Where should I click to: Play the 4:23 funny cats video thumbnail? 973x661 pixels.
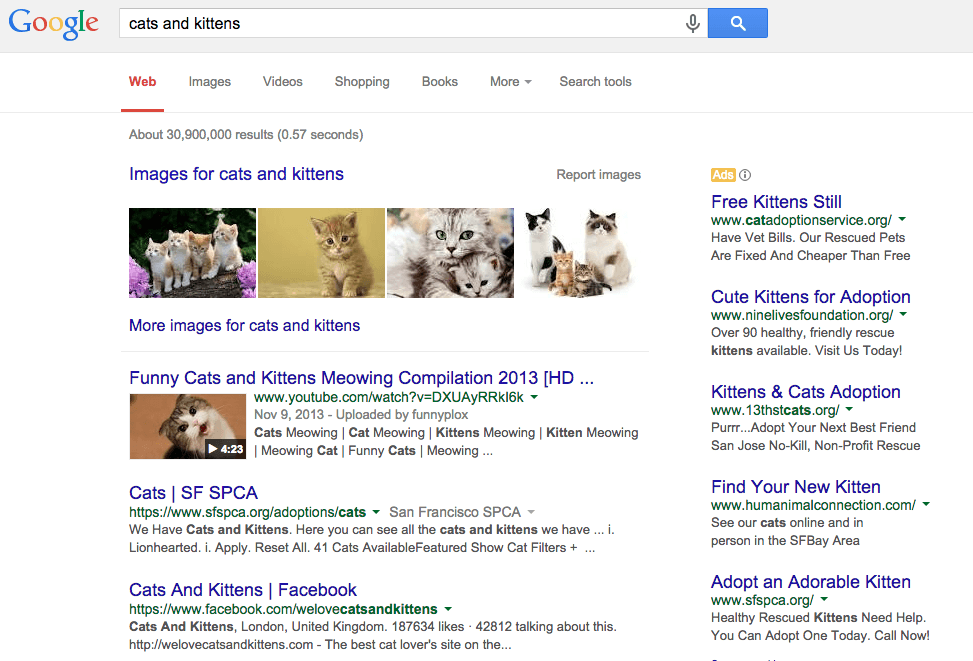188,426
